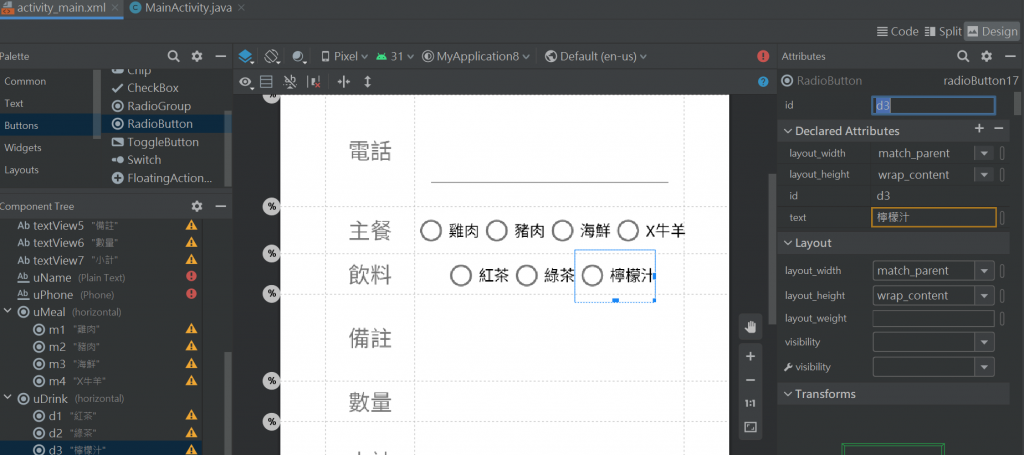The height and width of the screenshot is (455, 1024).
Task: Open the MyApplication8 theme dropdown
Action: [476, 57]
